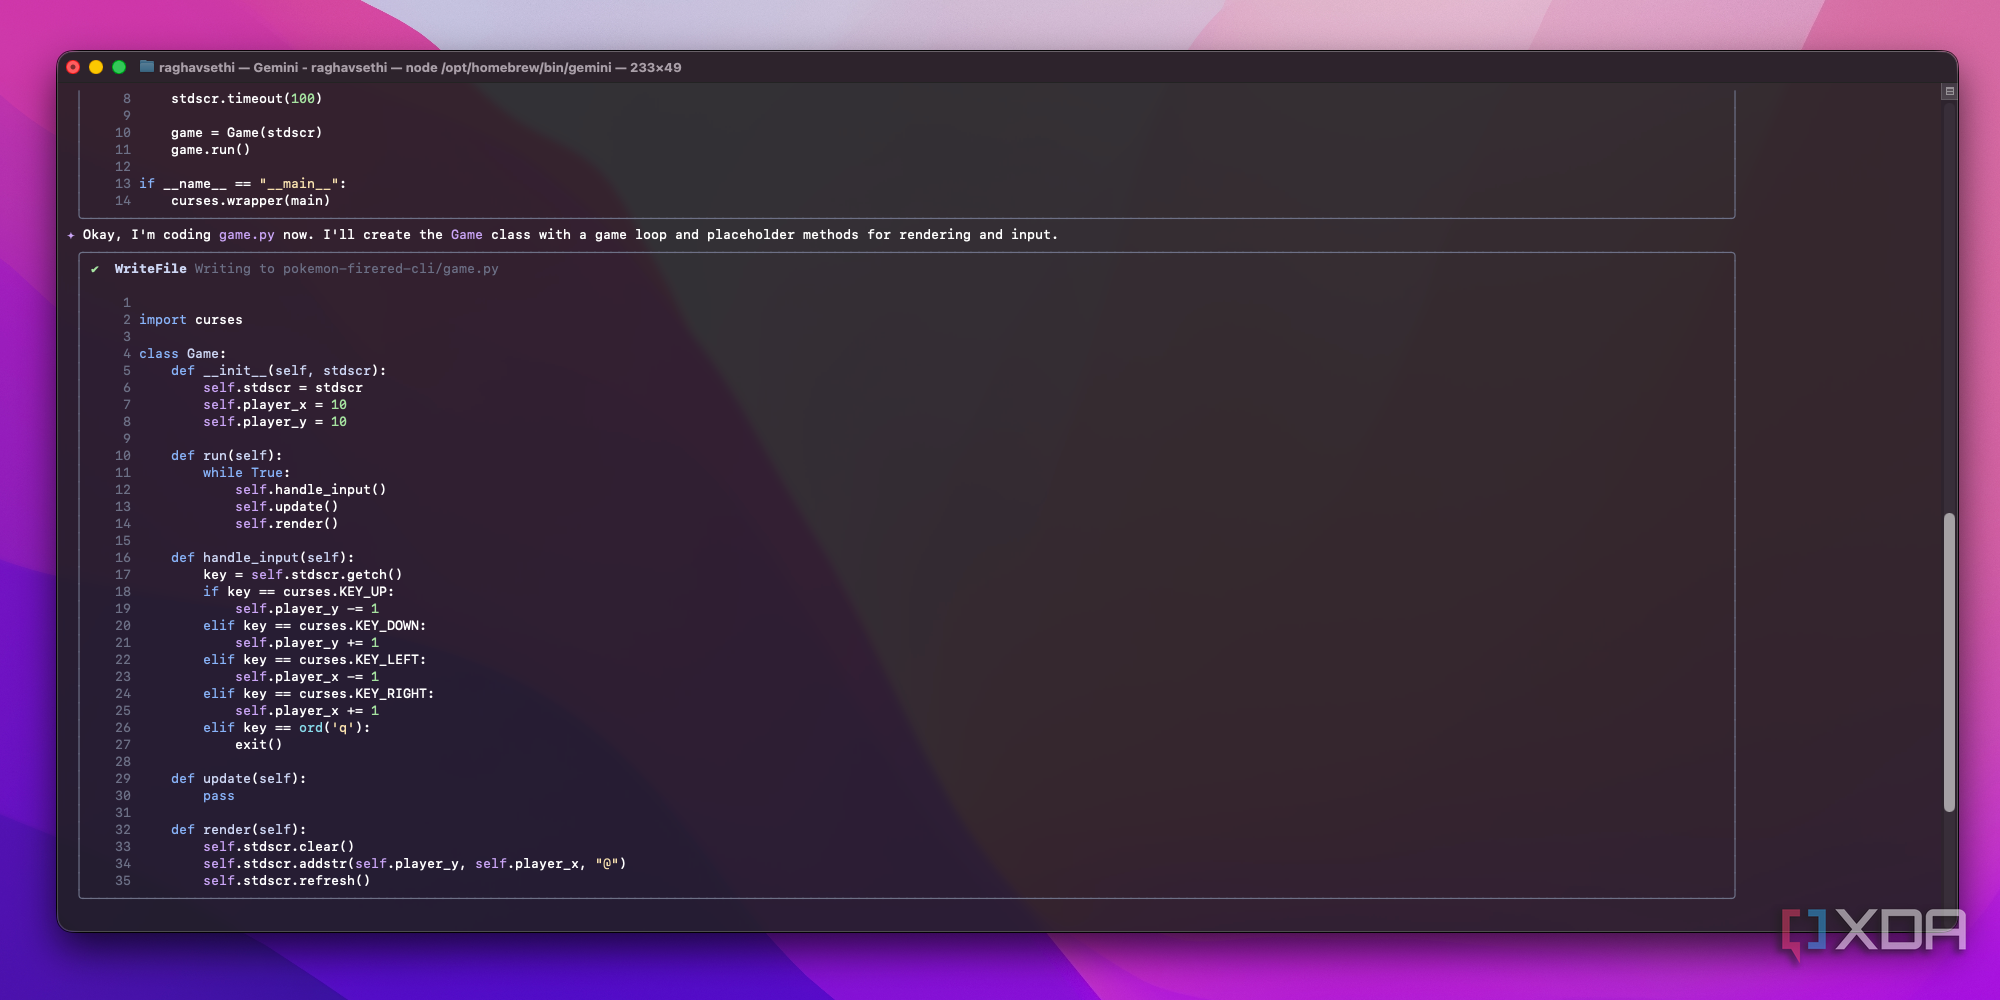Image resolution: width=2000 pixels, height=1000 pixels.
Task: Click the line 'def update(self):'
Action: pyautogui.click(x=239, y=779)
